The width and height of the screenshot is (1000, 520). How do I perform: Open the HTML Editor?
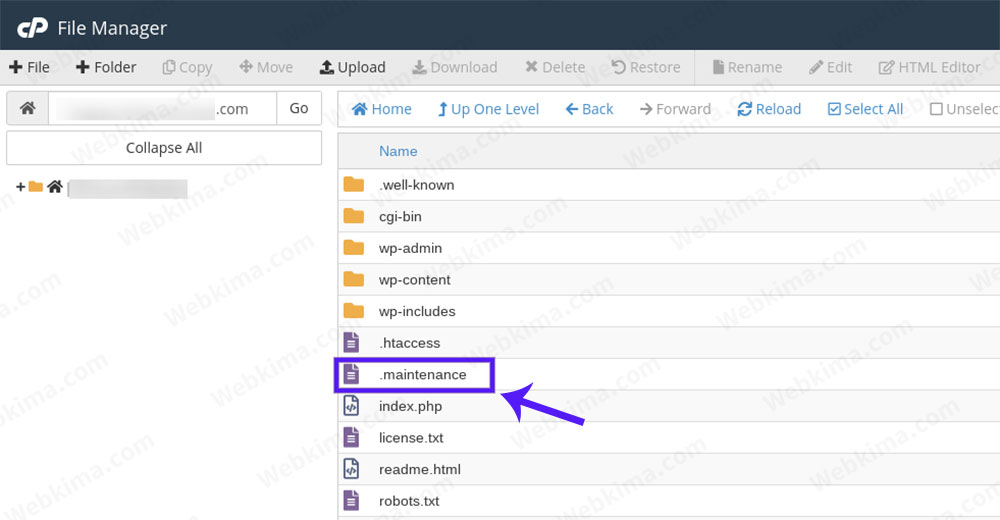tap(929, 67)
